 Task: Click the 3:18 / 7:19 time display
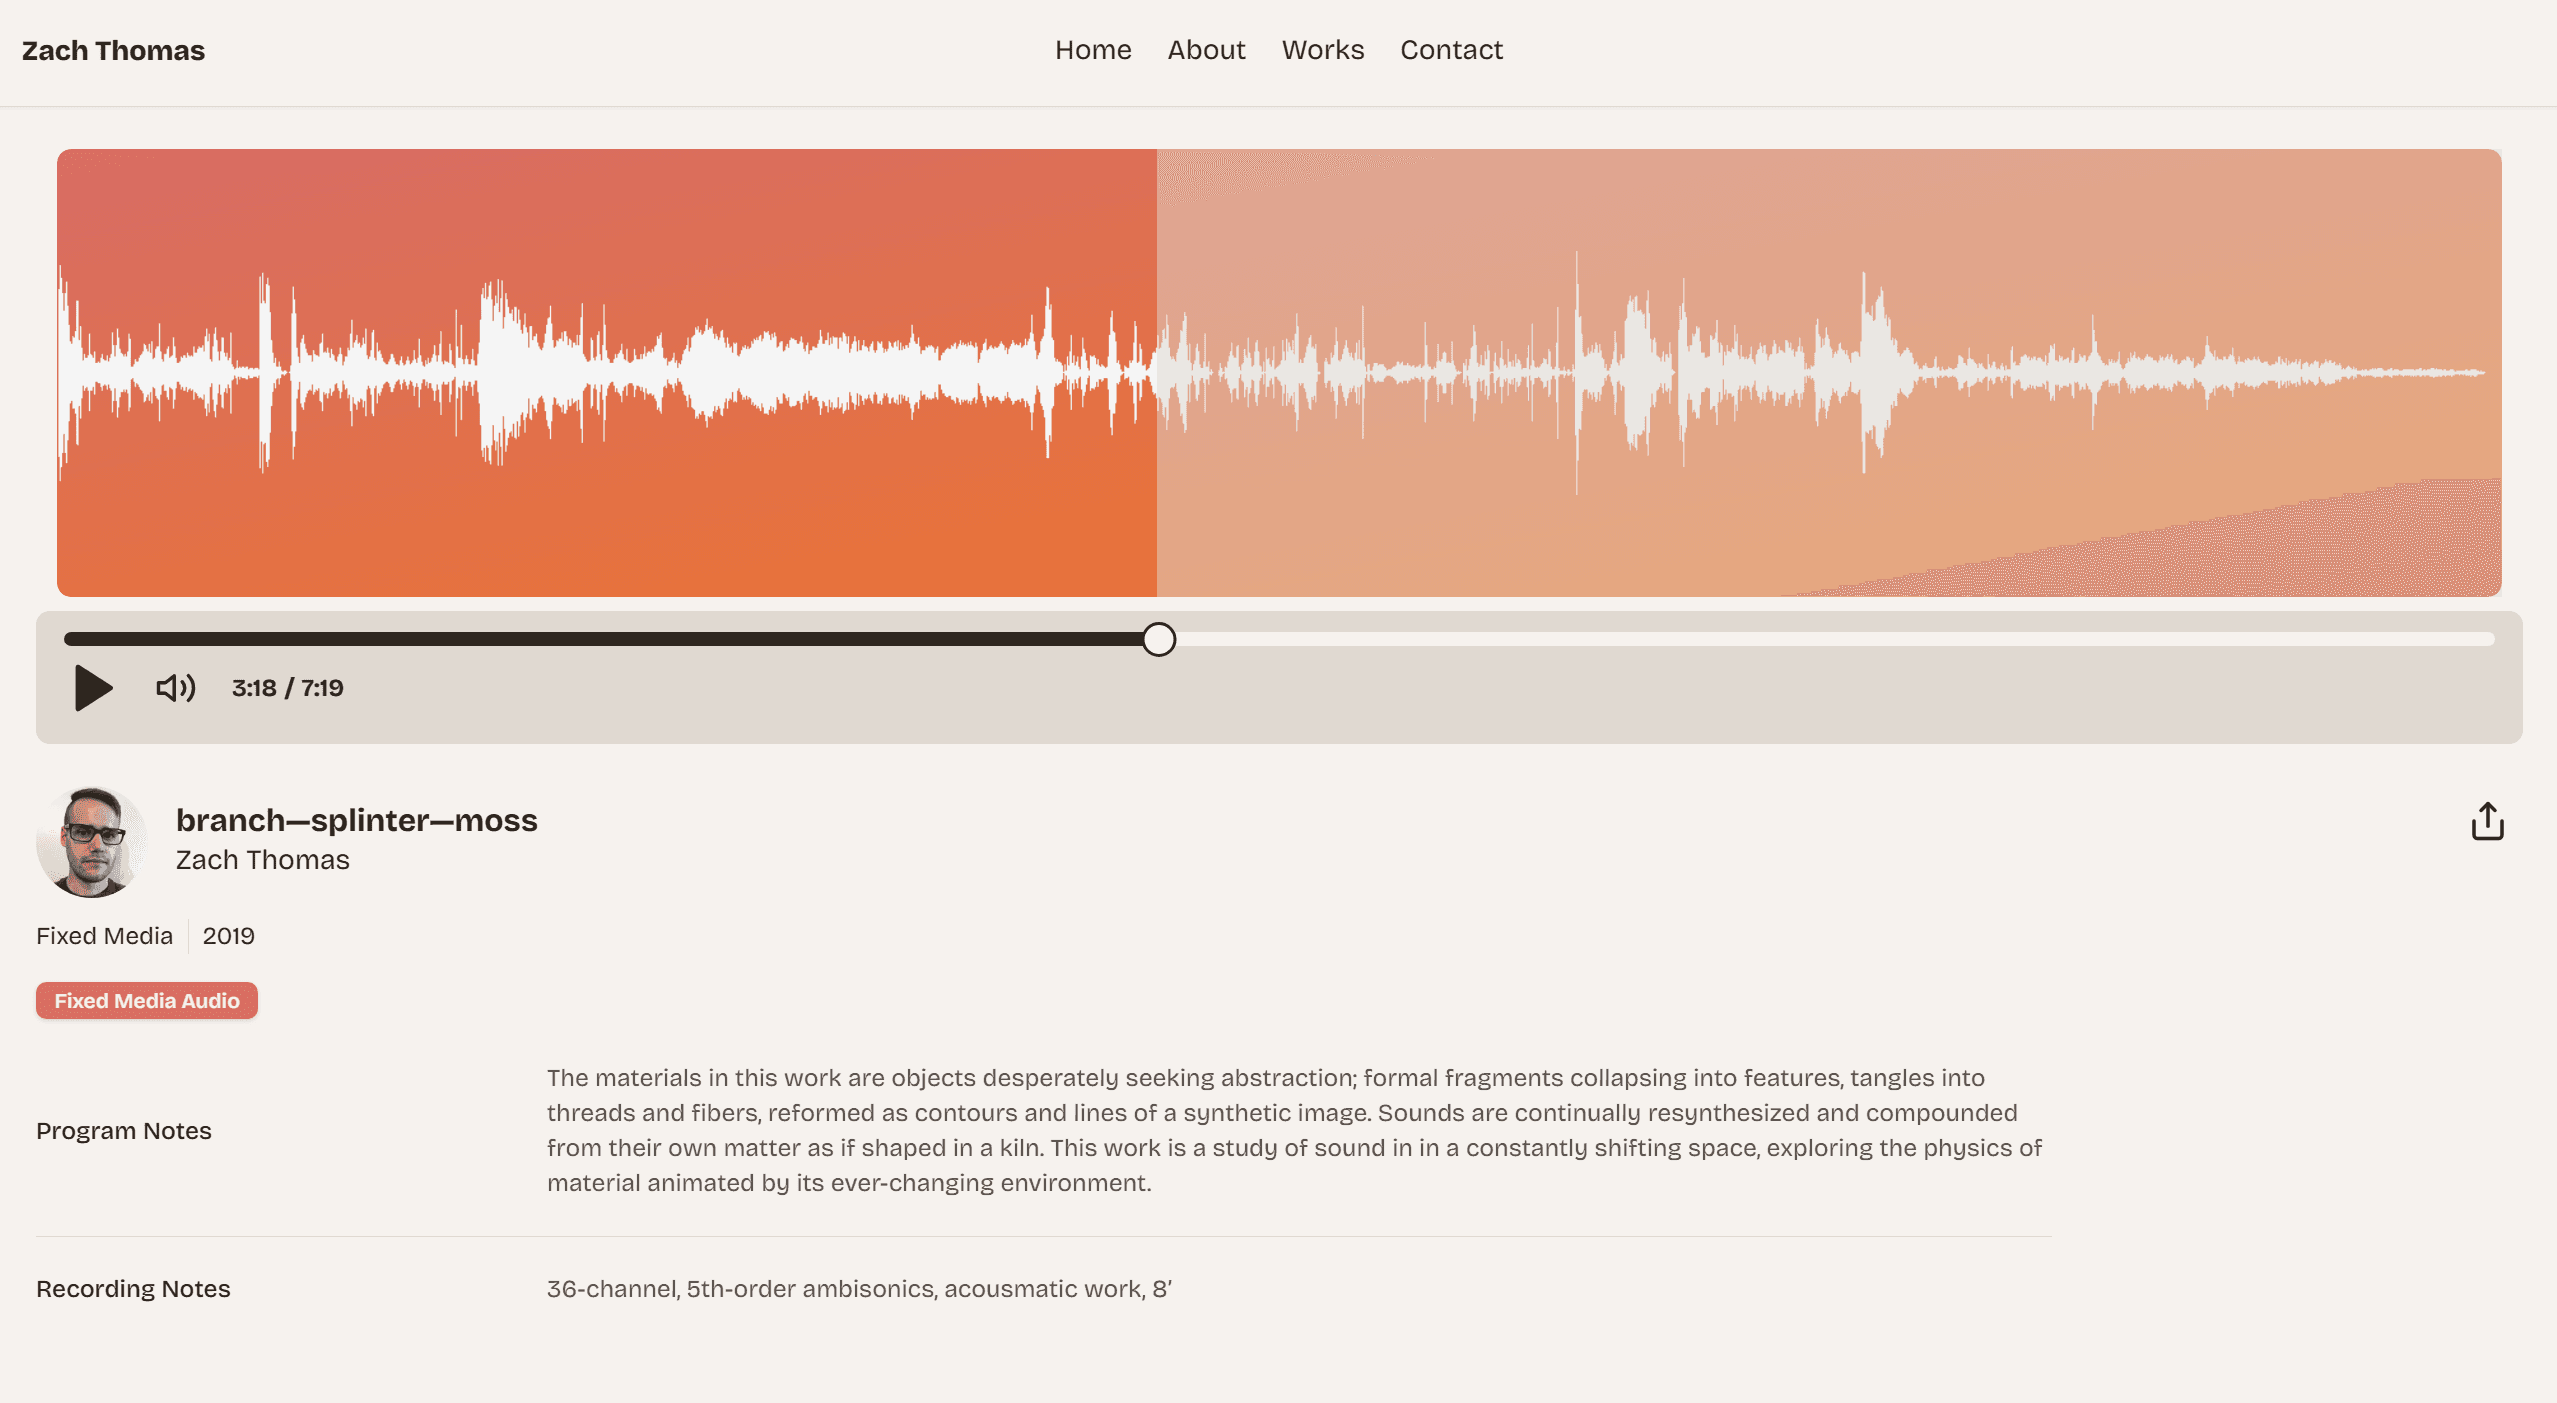(x=288, y=687)
